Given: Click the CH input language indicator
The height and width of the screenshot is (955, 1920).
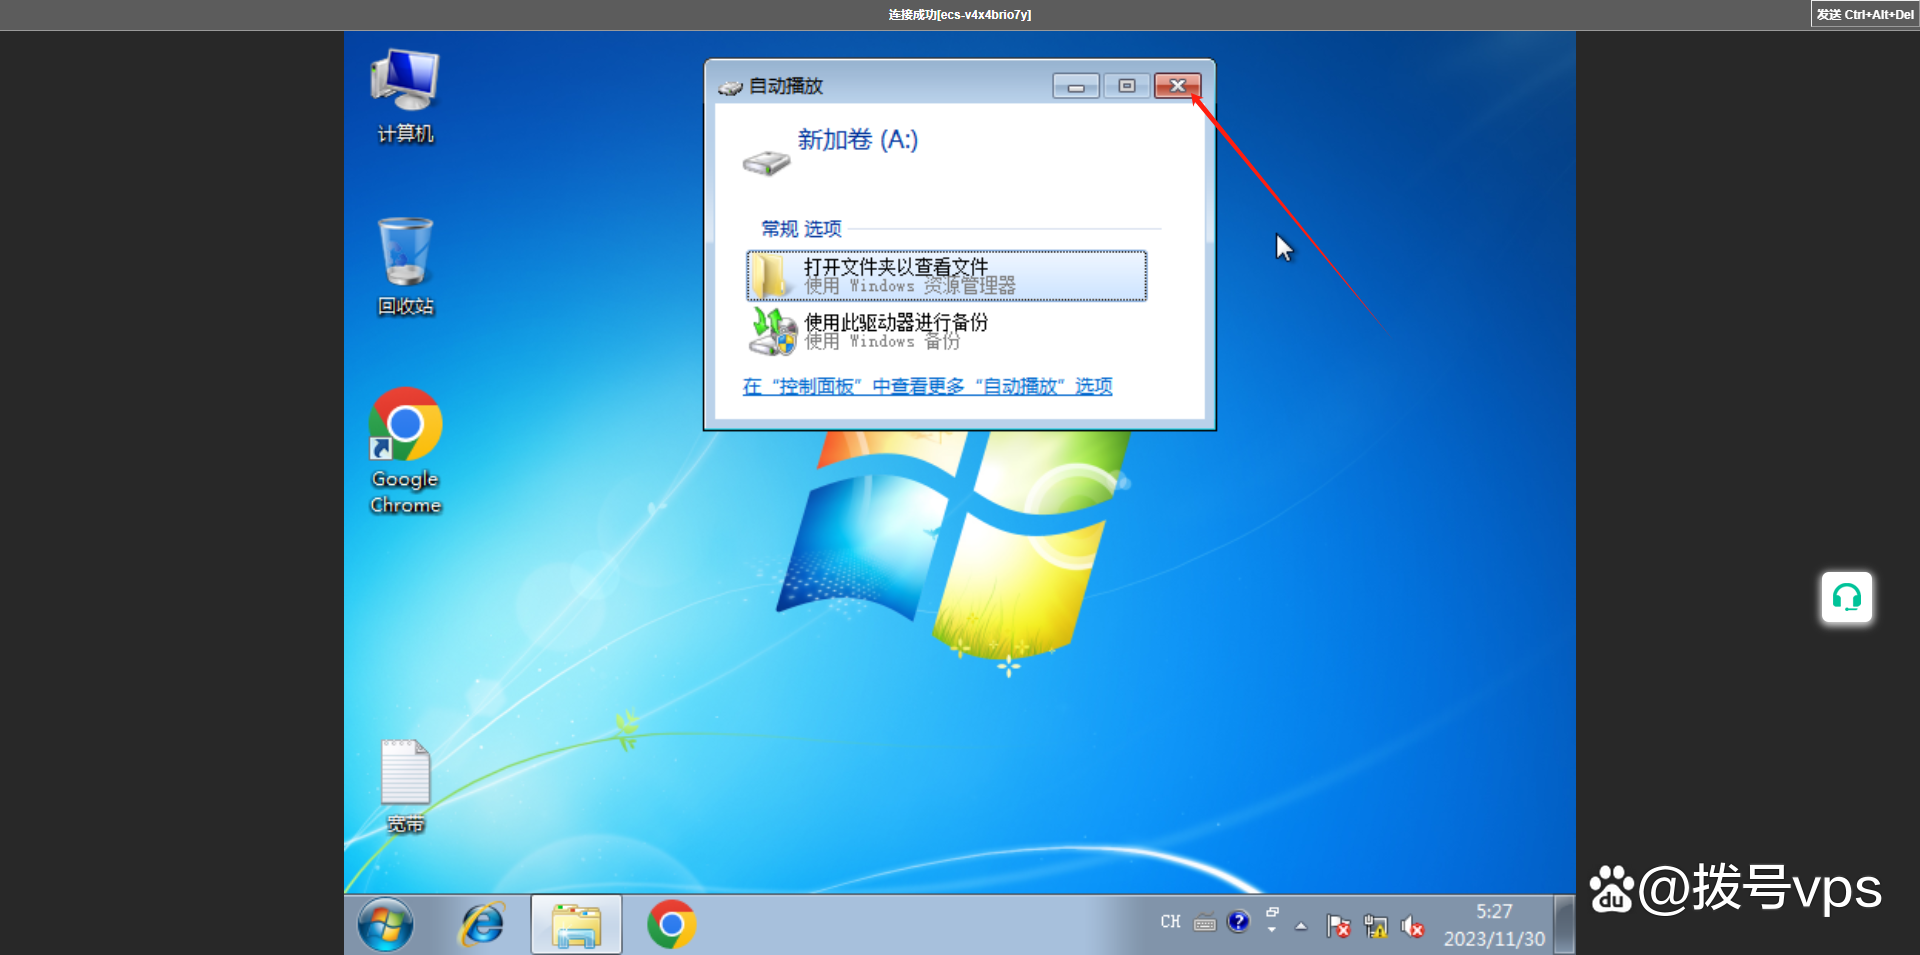Looking at the screenshot, I should 1170,922.
